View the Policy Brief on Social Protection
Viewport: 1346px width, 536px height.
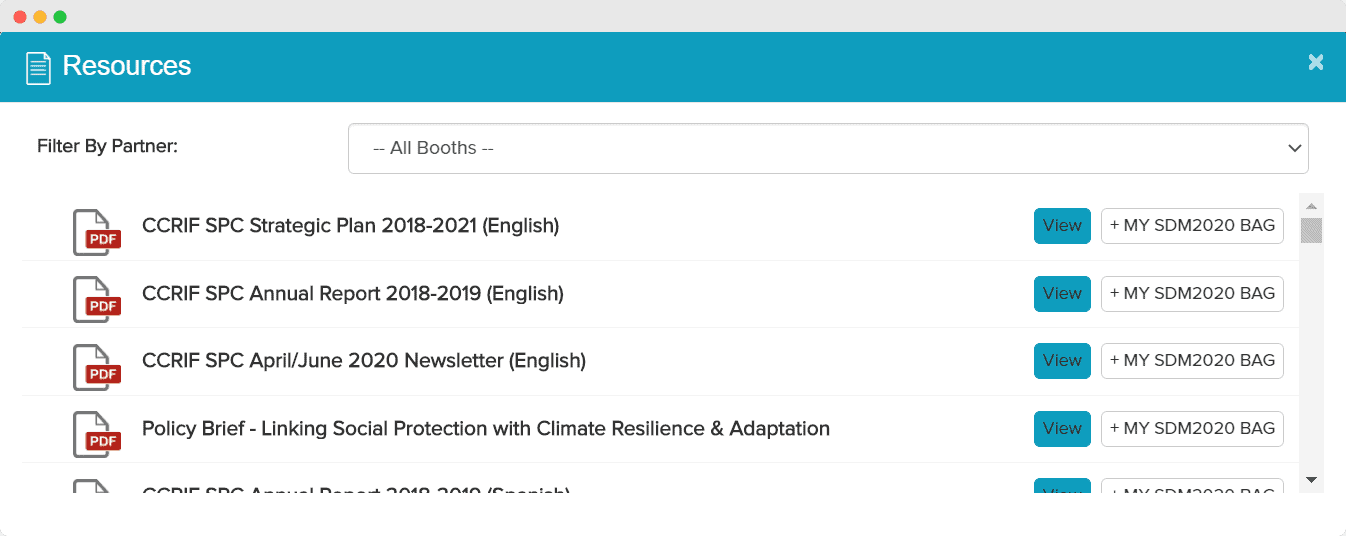coord(1062,428)
